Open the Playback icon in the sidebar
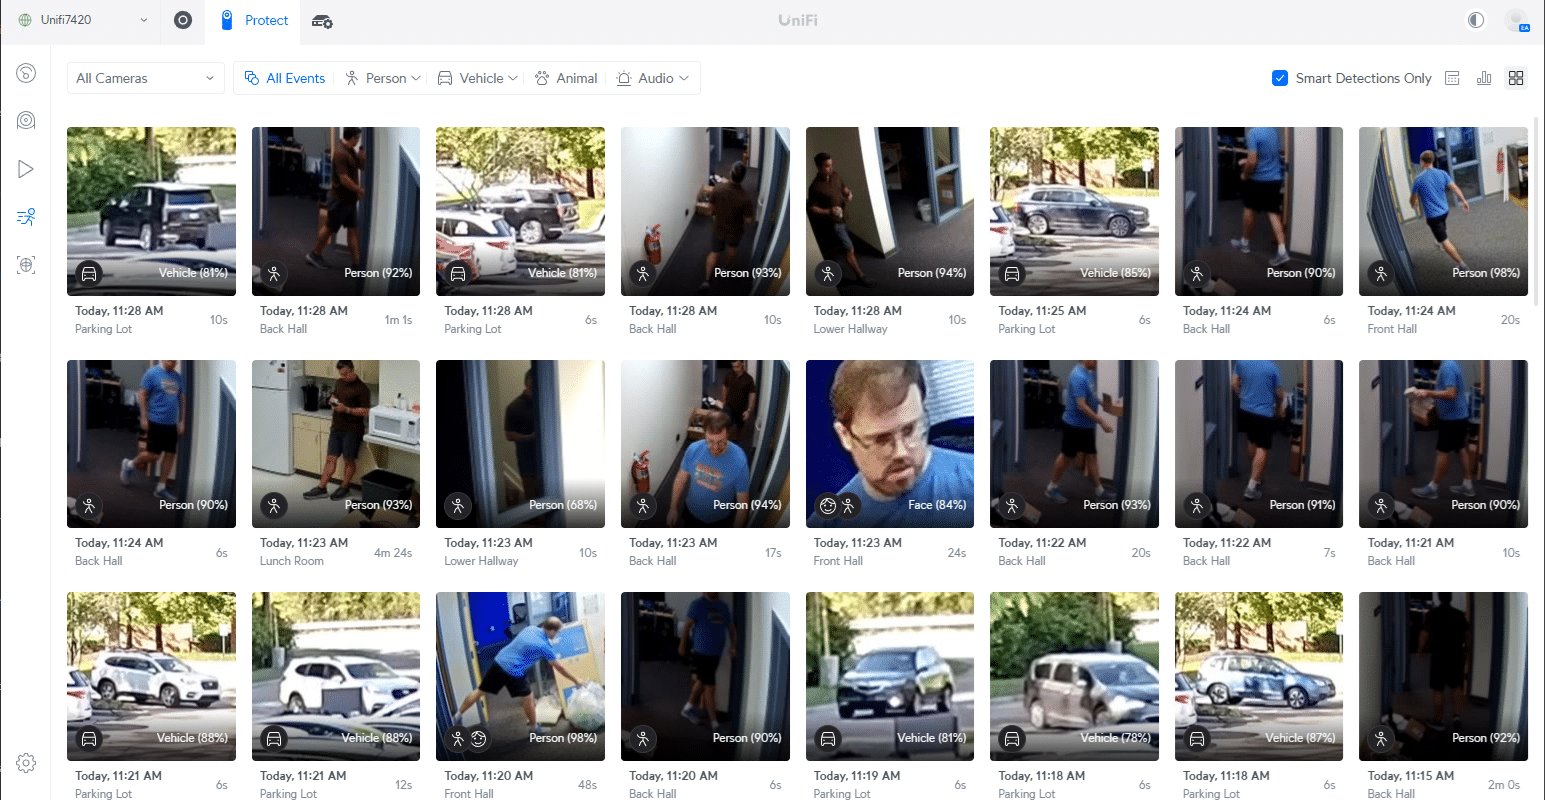 pos(26,169)
